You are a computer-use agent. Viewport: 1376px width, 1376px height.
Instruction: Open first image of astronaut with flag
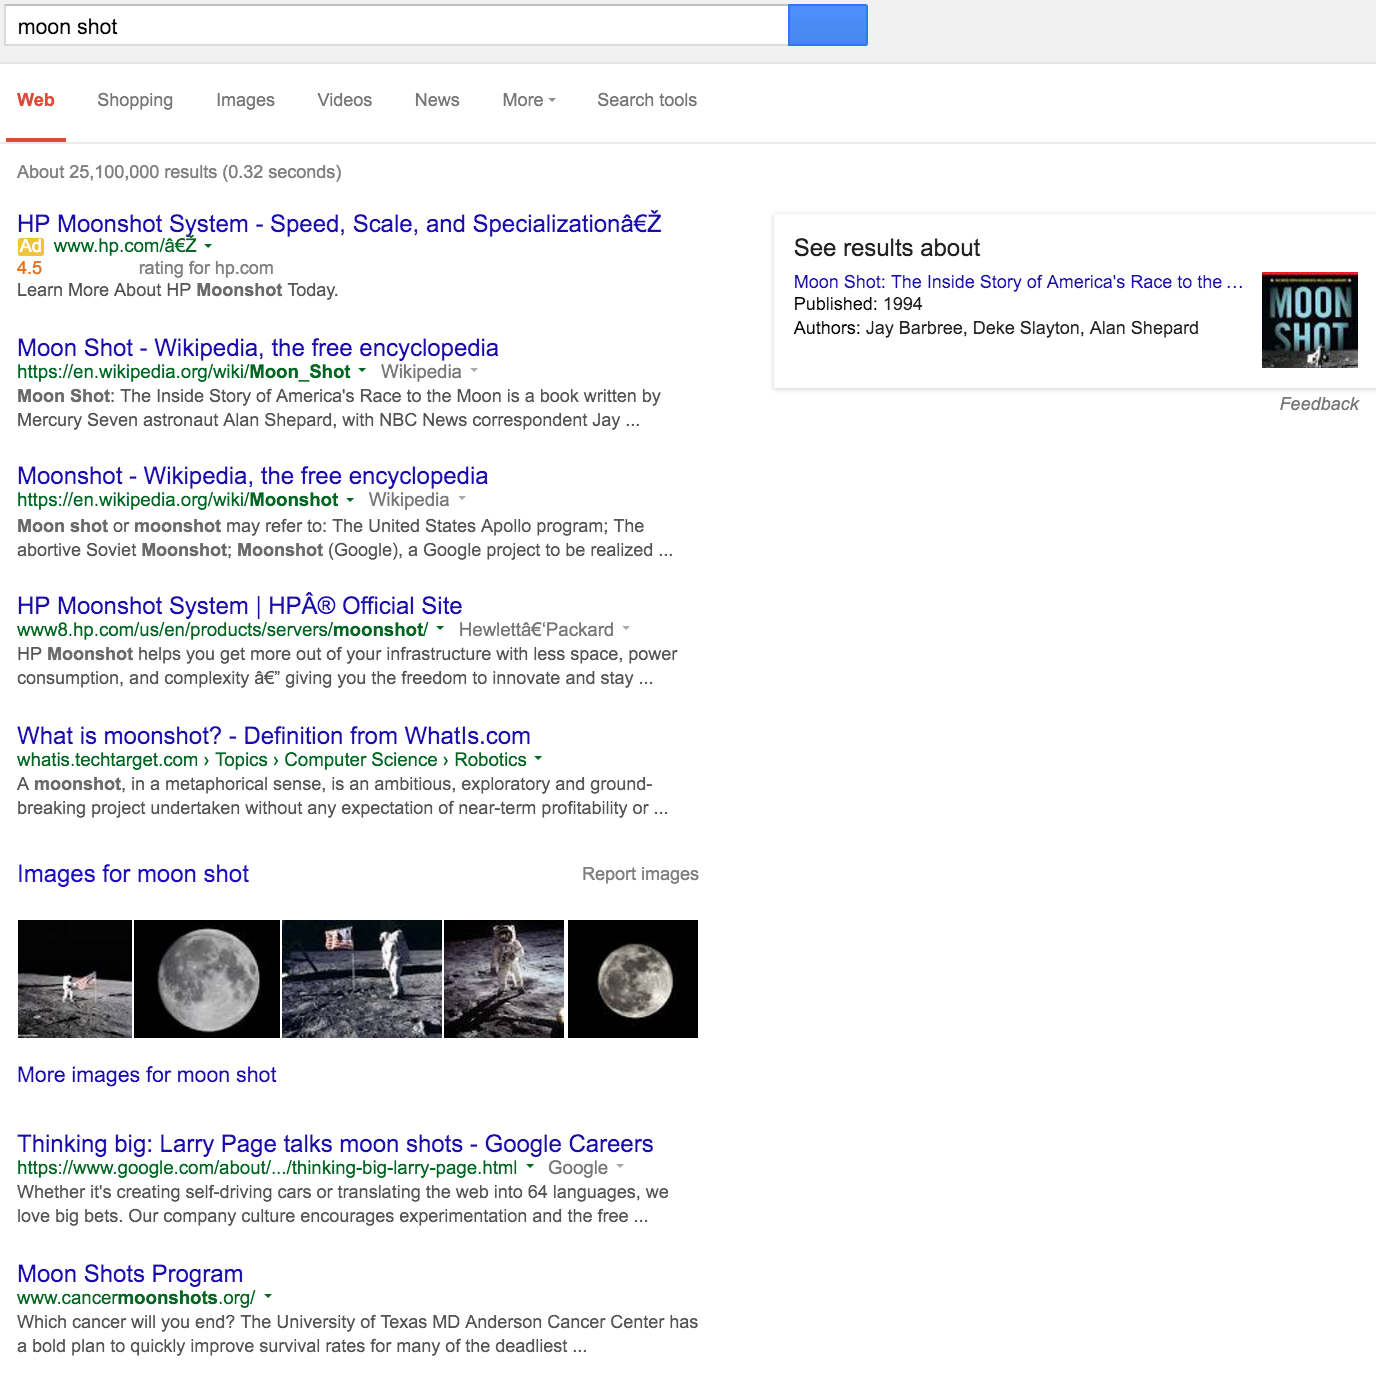(75, 978)
